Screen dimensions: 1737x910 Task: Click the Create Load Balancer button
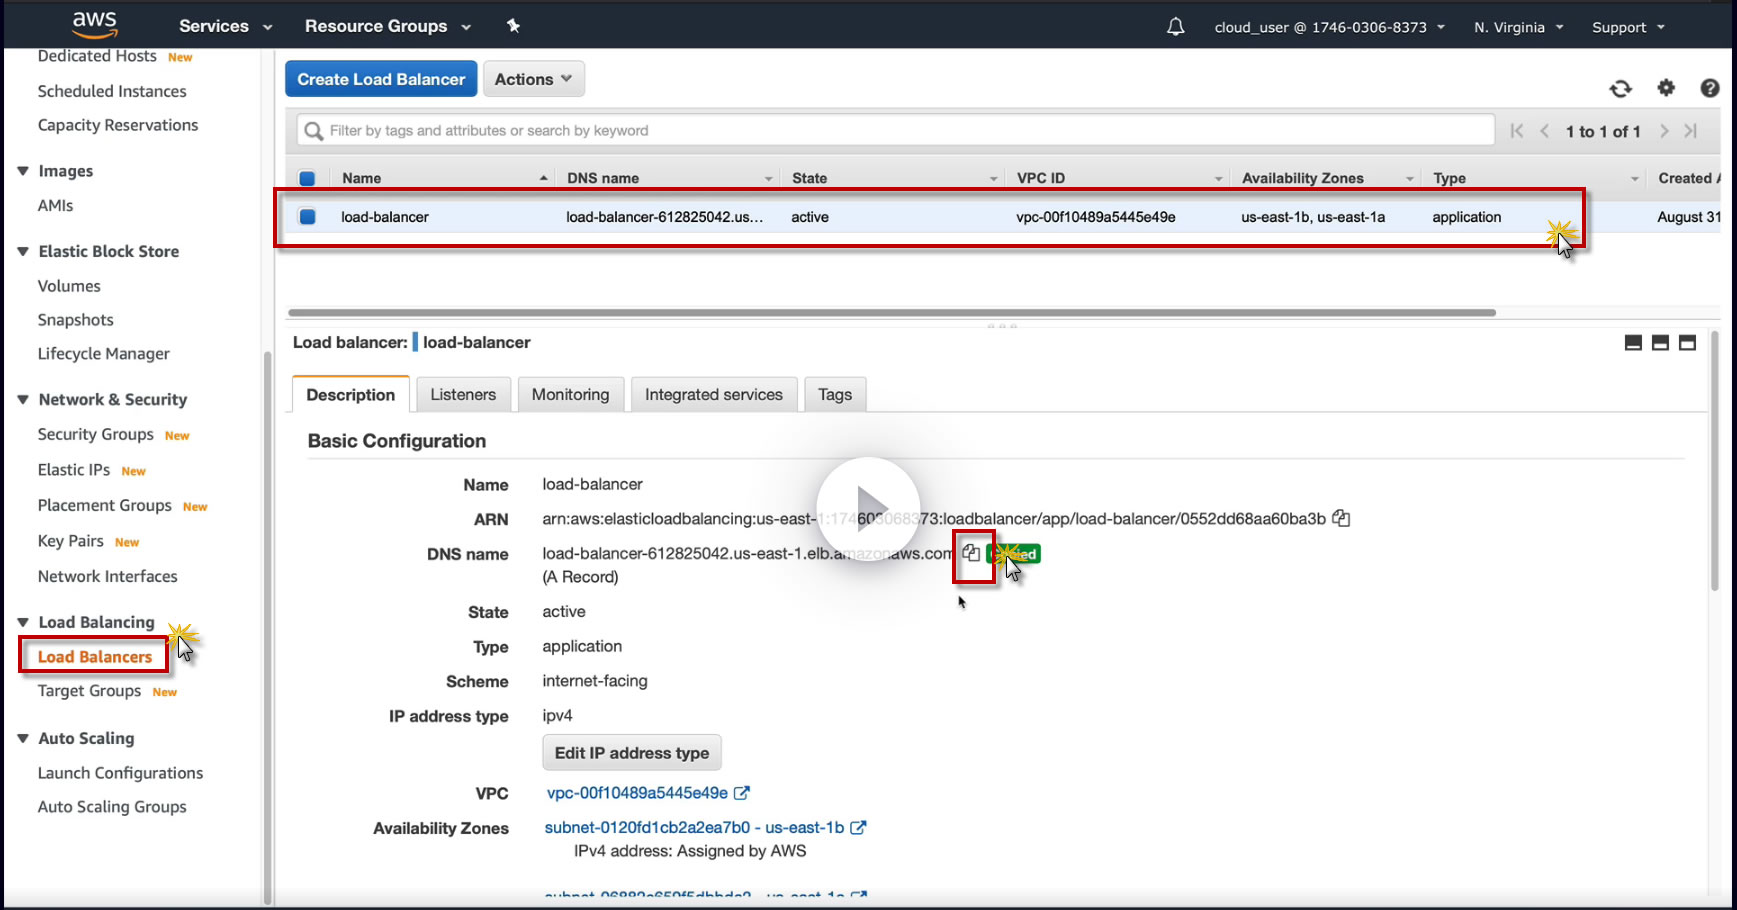click(381, 79)
